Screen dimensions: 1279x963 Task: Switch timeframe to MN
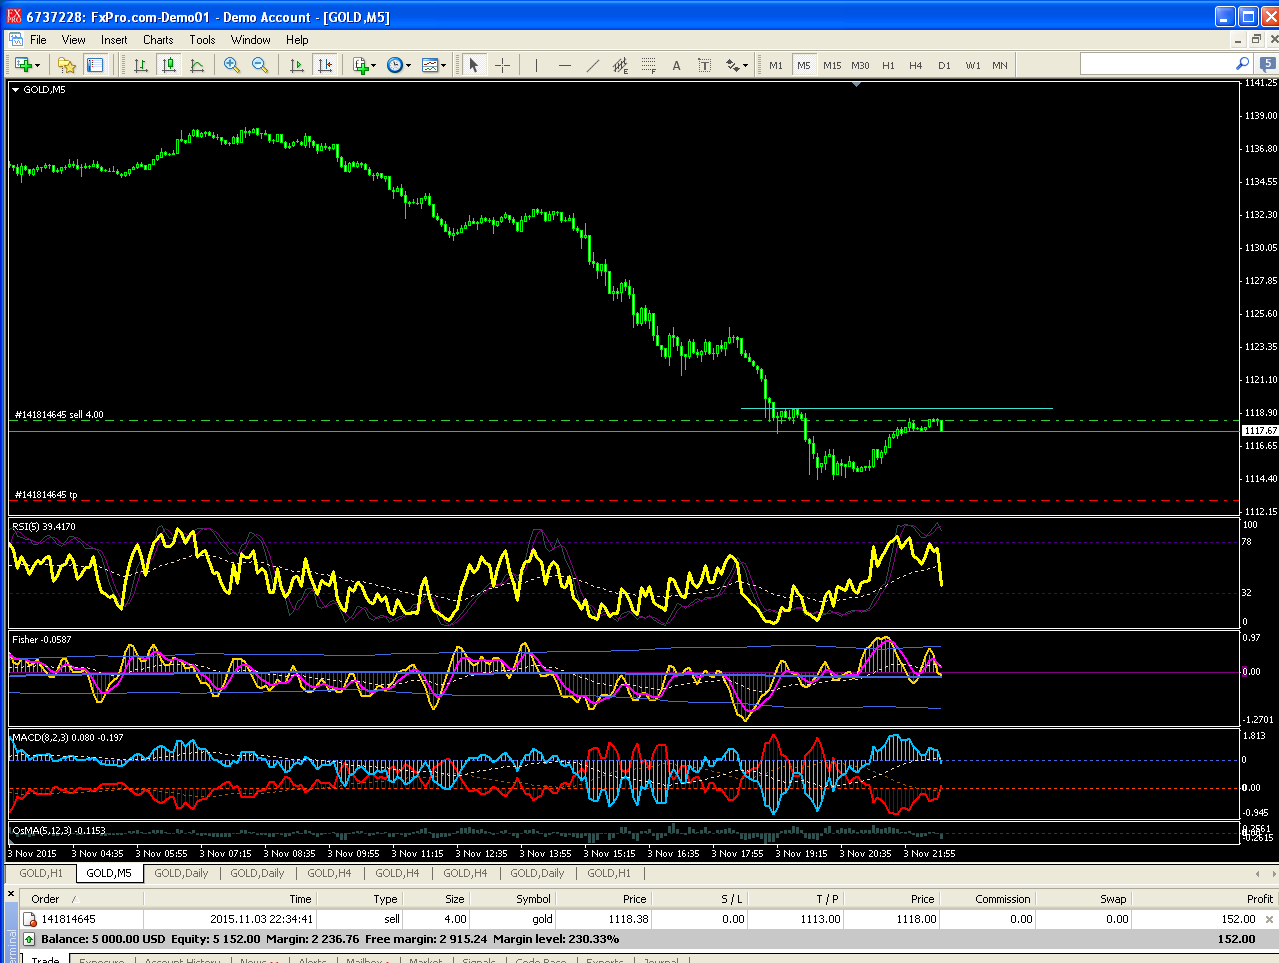coord(1000,65)
